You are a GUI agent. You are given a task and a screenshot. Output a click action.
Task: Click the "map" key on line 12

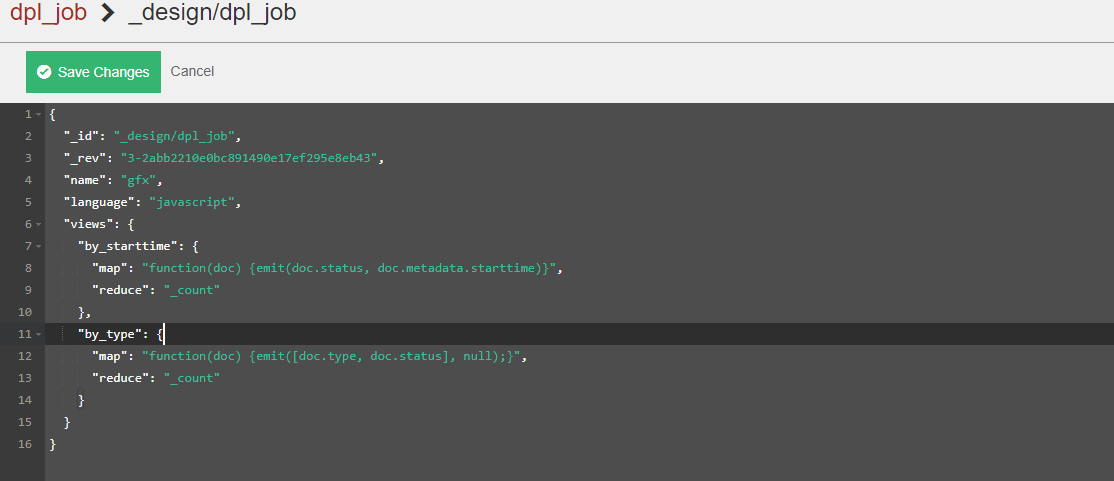point(110,357)
